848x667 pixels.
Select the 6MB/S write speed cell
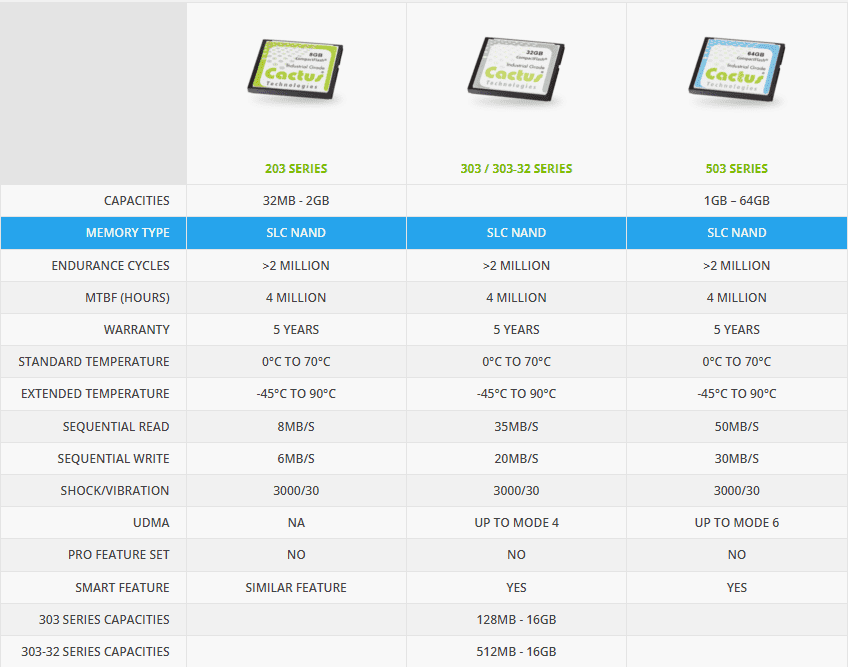click(x=296, y=458)
